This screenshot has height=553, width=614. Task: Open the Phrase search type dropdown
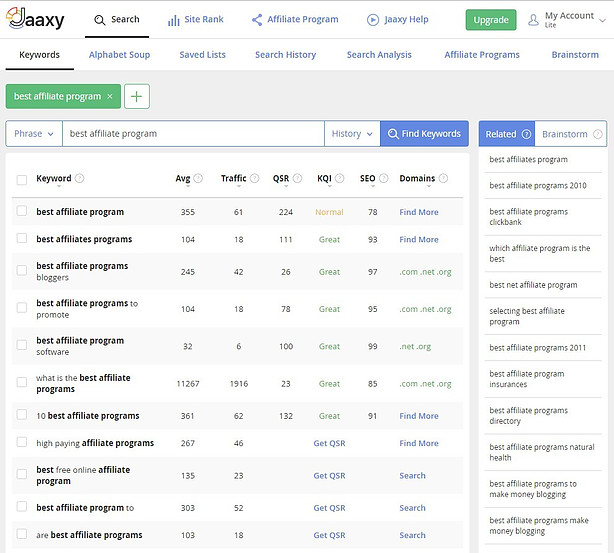tap(34, 134)
